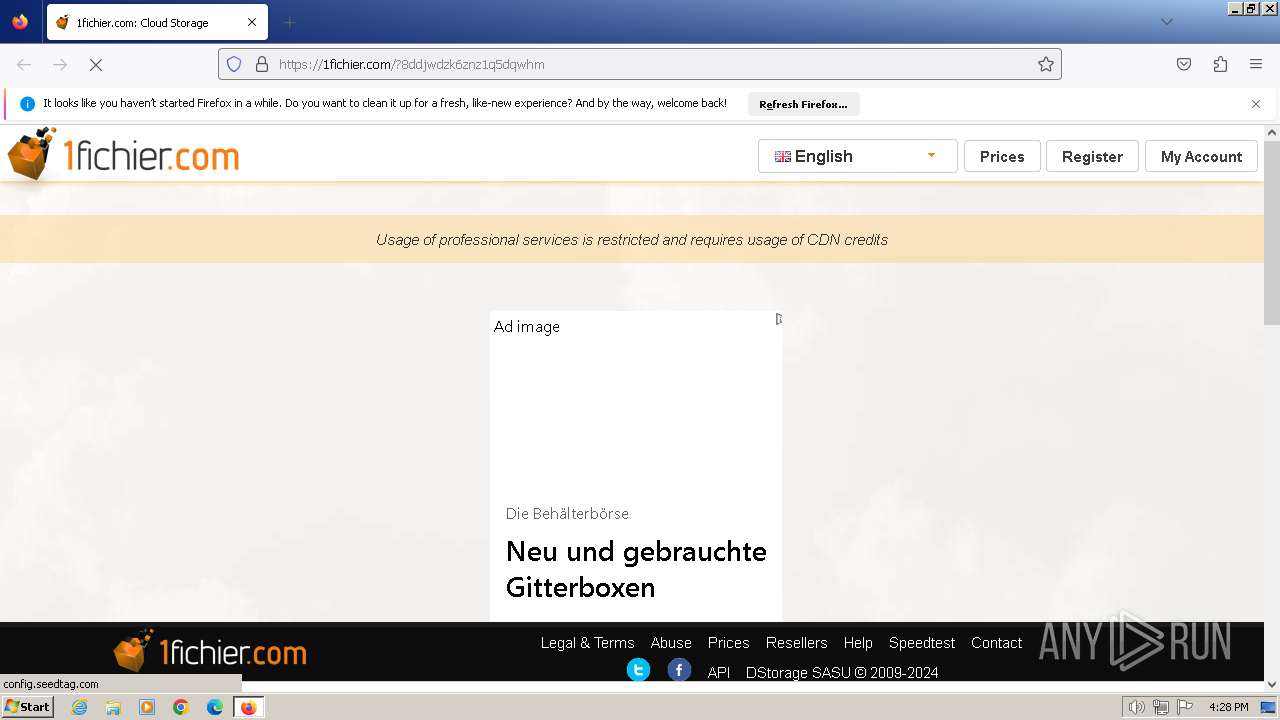Open a new tab with the plus button
1280x720 pixels.
[x=289, y=22]
